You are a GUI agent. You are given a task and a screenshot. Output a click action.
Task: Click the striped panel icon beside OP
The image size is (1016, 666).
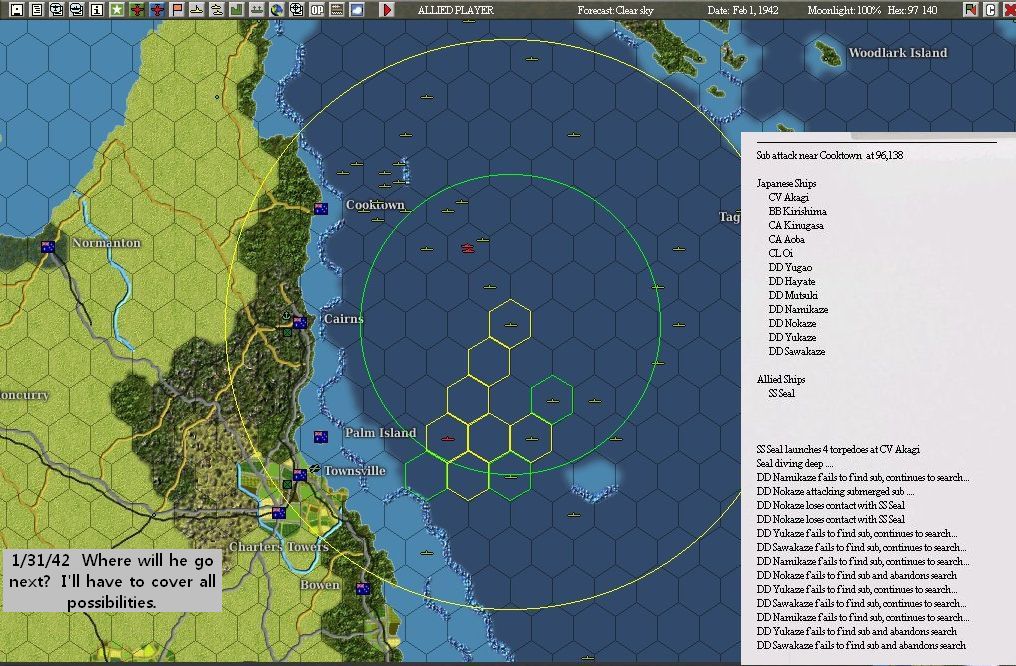click(337, 10)
